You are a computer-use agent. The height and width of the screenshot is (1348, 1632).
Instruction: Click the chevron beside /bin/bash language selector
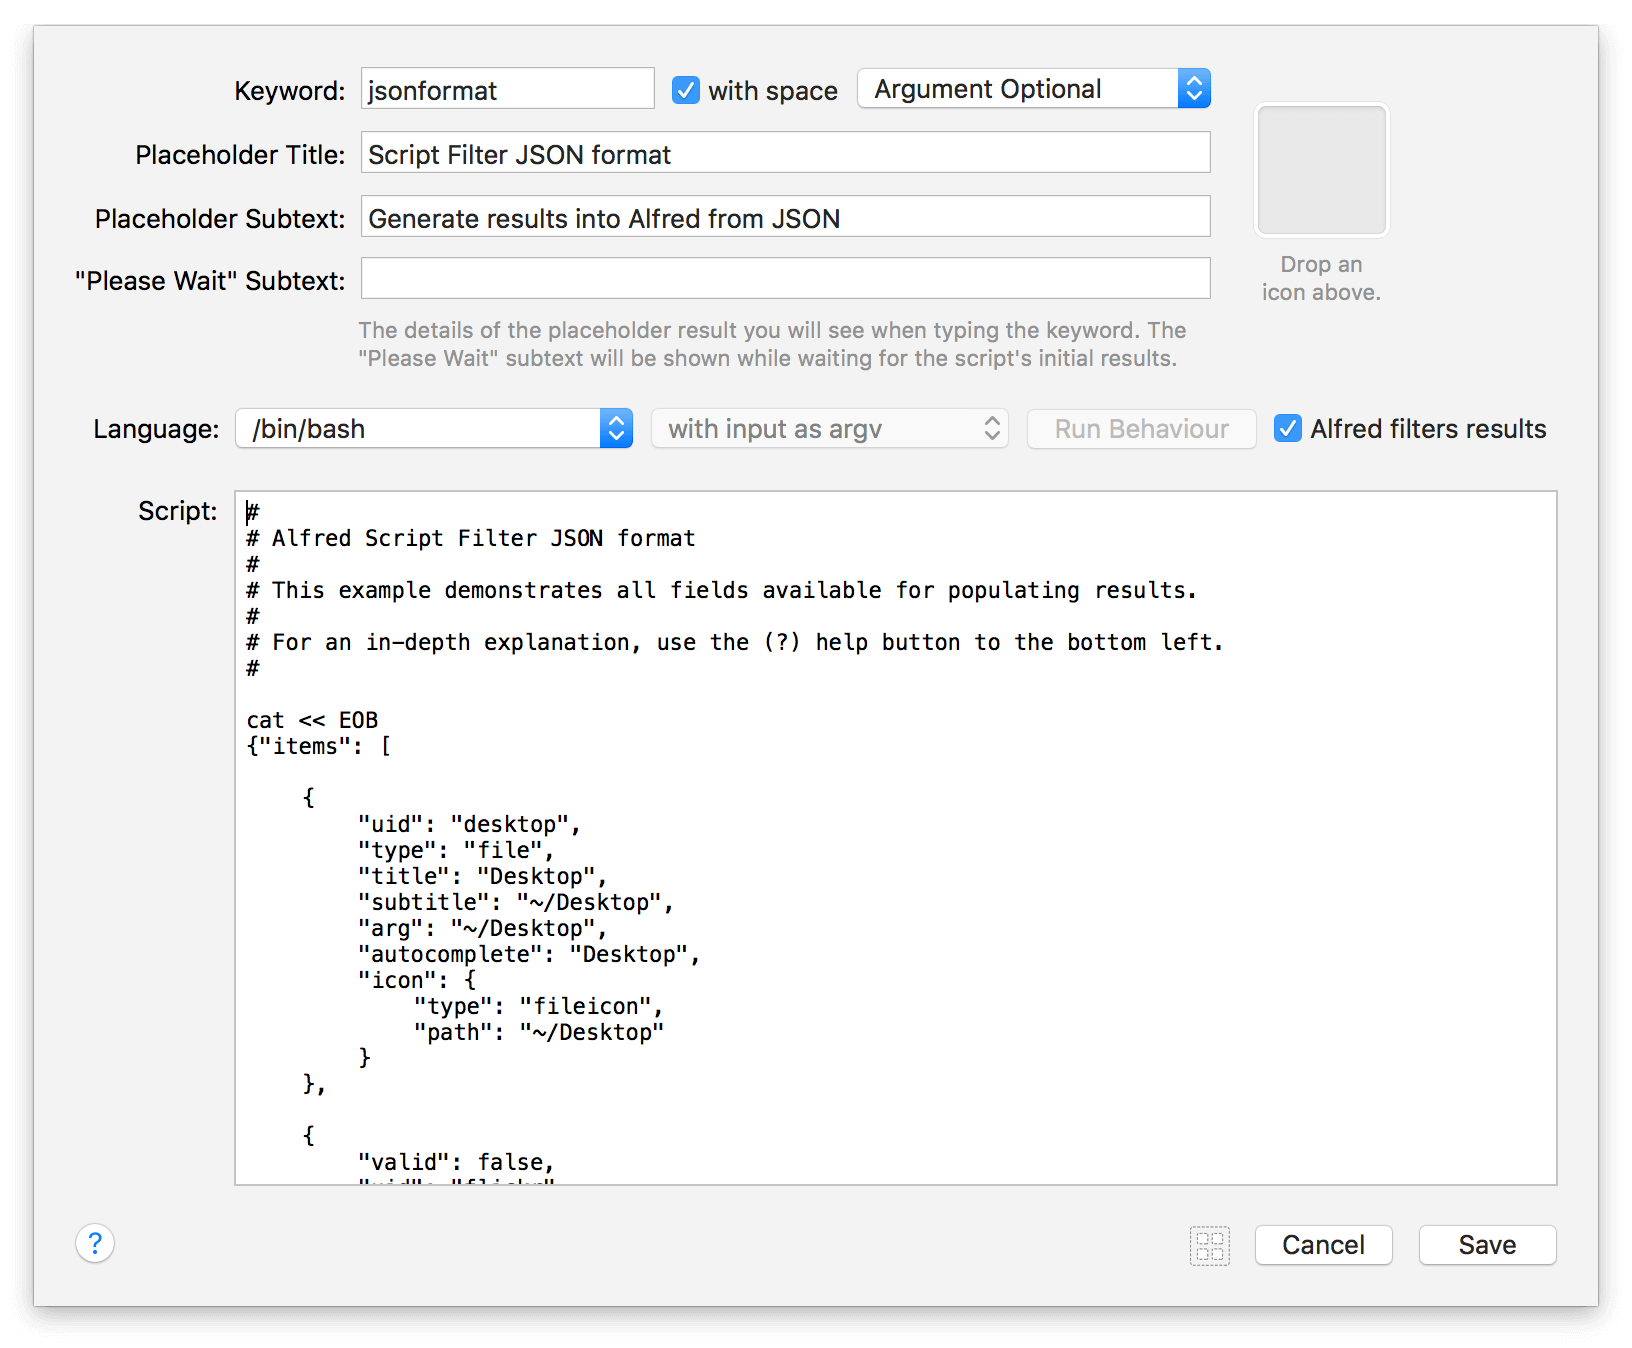617,428
